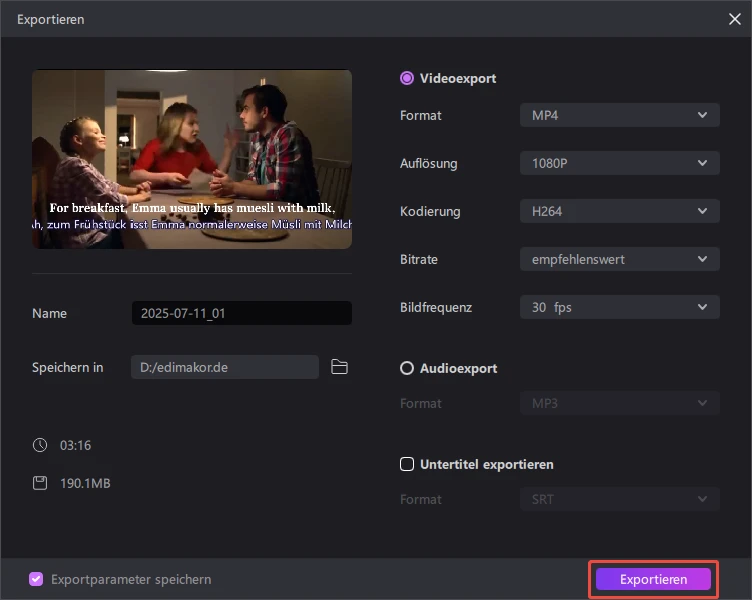
Task: Click the clock duration icon
Action: (40, 445)
